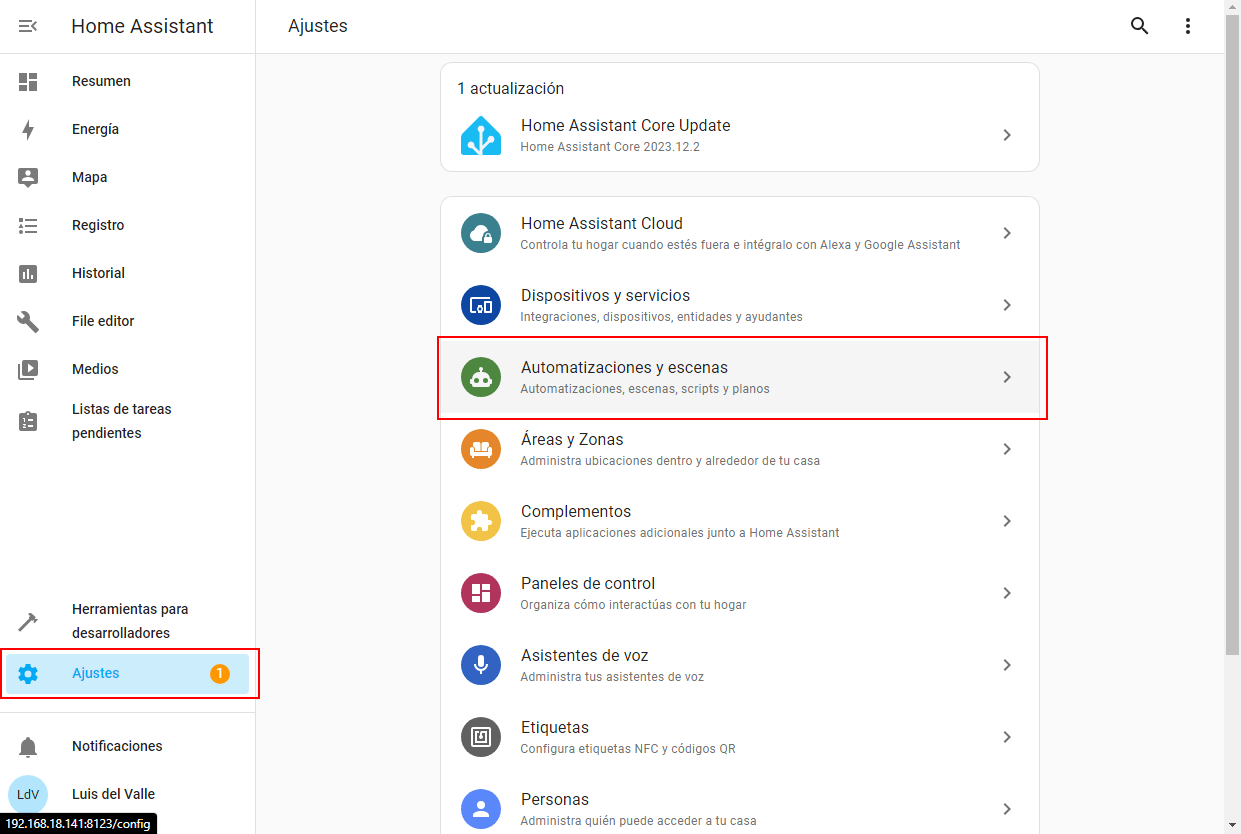This screenshot has width=1241, height=834.
Task: Click chevron on Complementos row
Action: pyautogui.click(x=1007, y=521)
